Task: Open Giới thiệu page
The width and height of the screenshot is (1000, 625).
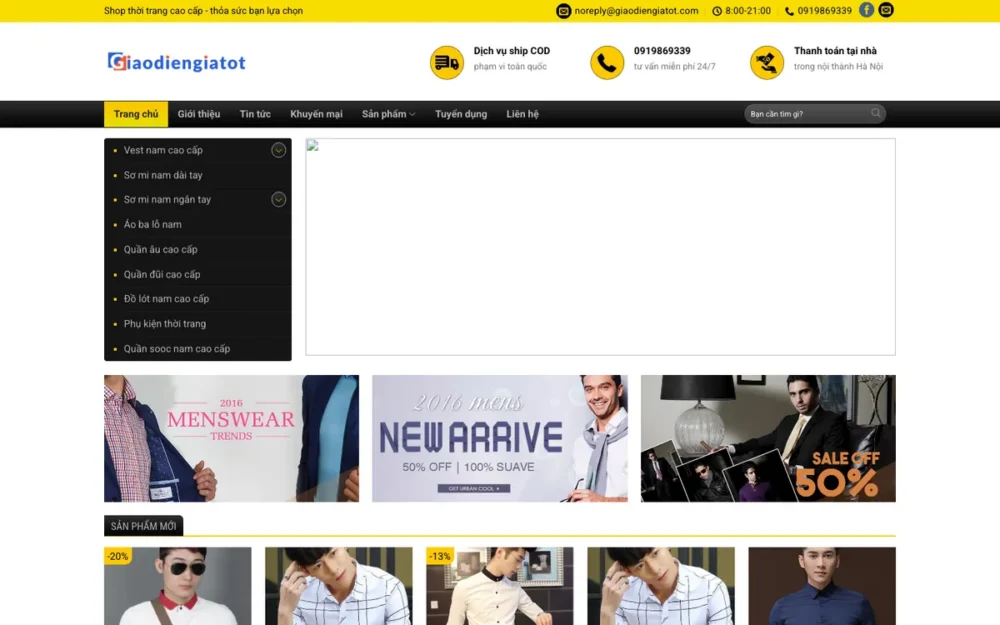Action: (198, 114)
